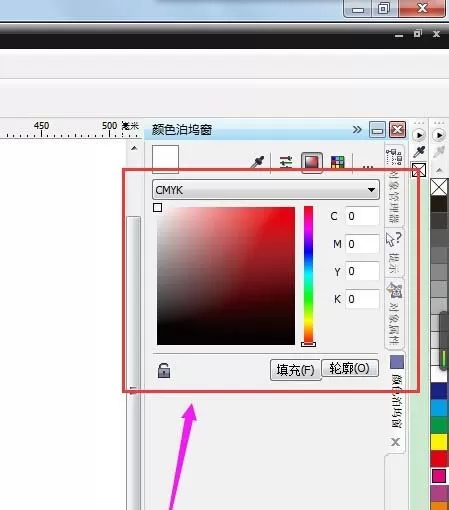Screen dimensions: 449x510
Task: Restore down the main application window
Action: [384, 8]
